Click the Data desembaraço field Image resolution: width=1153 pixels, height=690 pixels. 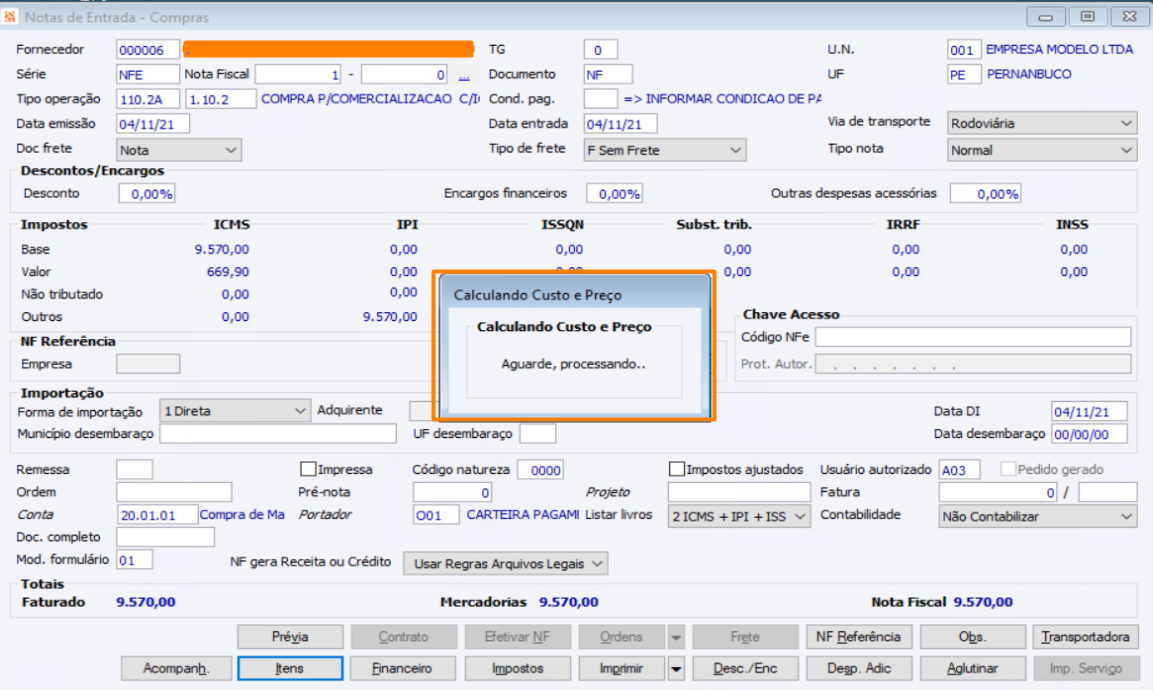pyautogui.click(x=1089, y=435)
